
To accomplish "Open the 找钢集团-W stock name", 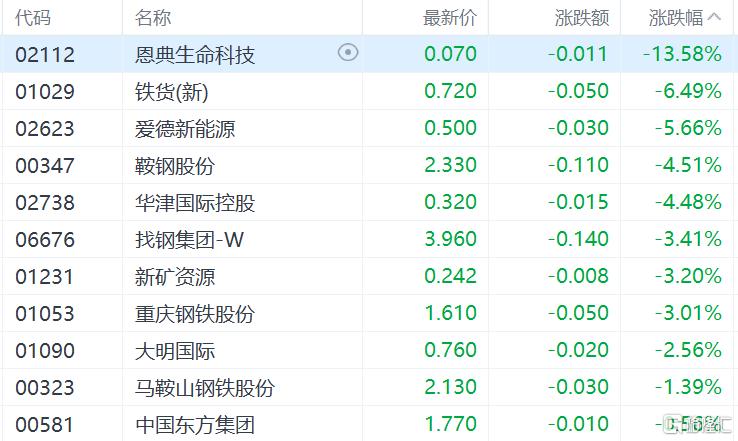I will pos(189,240).
